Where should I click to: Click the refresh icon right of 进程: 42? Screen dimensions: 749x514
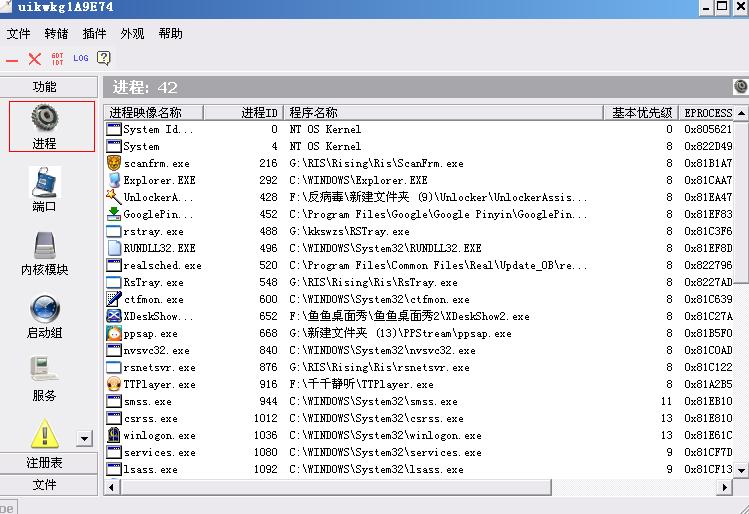[740, 86]
